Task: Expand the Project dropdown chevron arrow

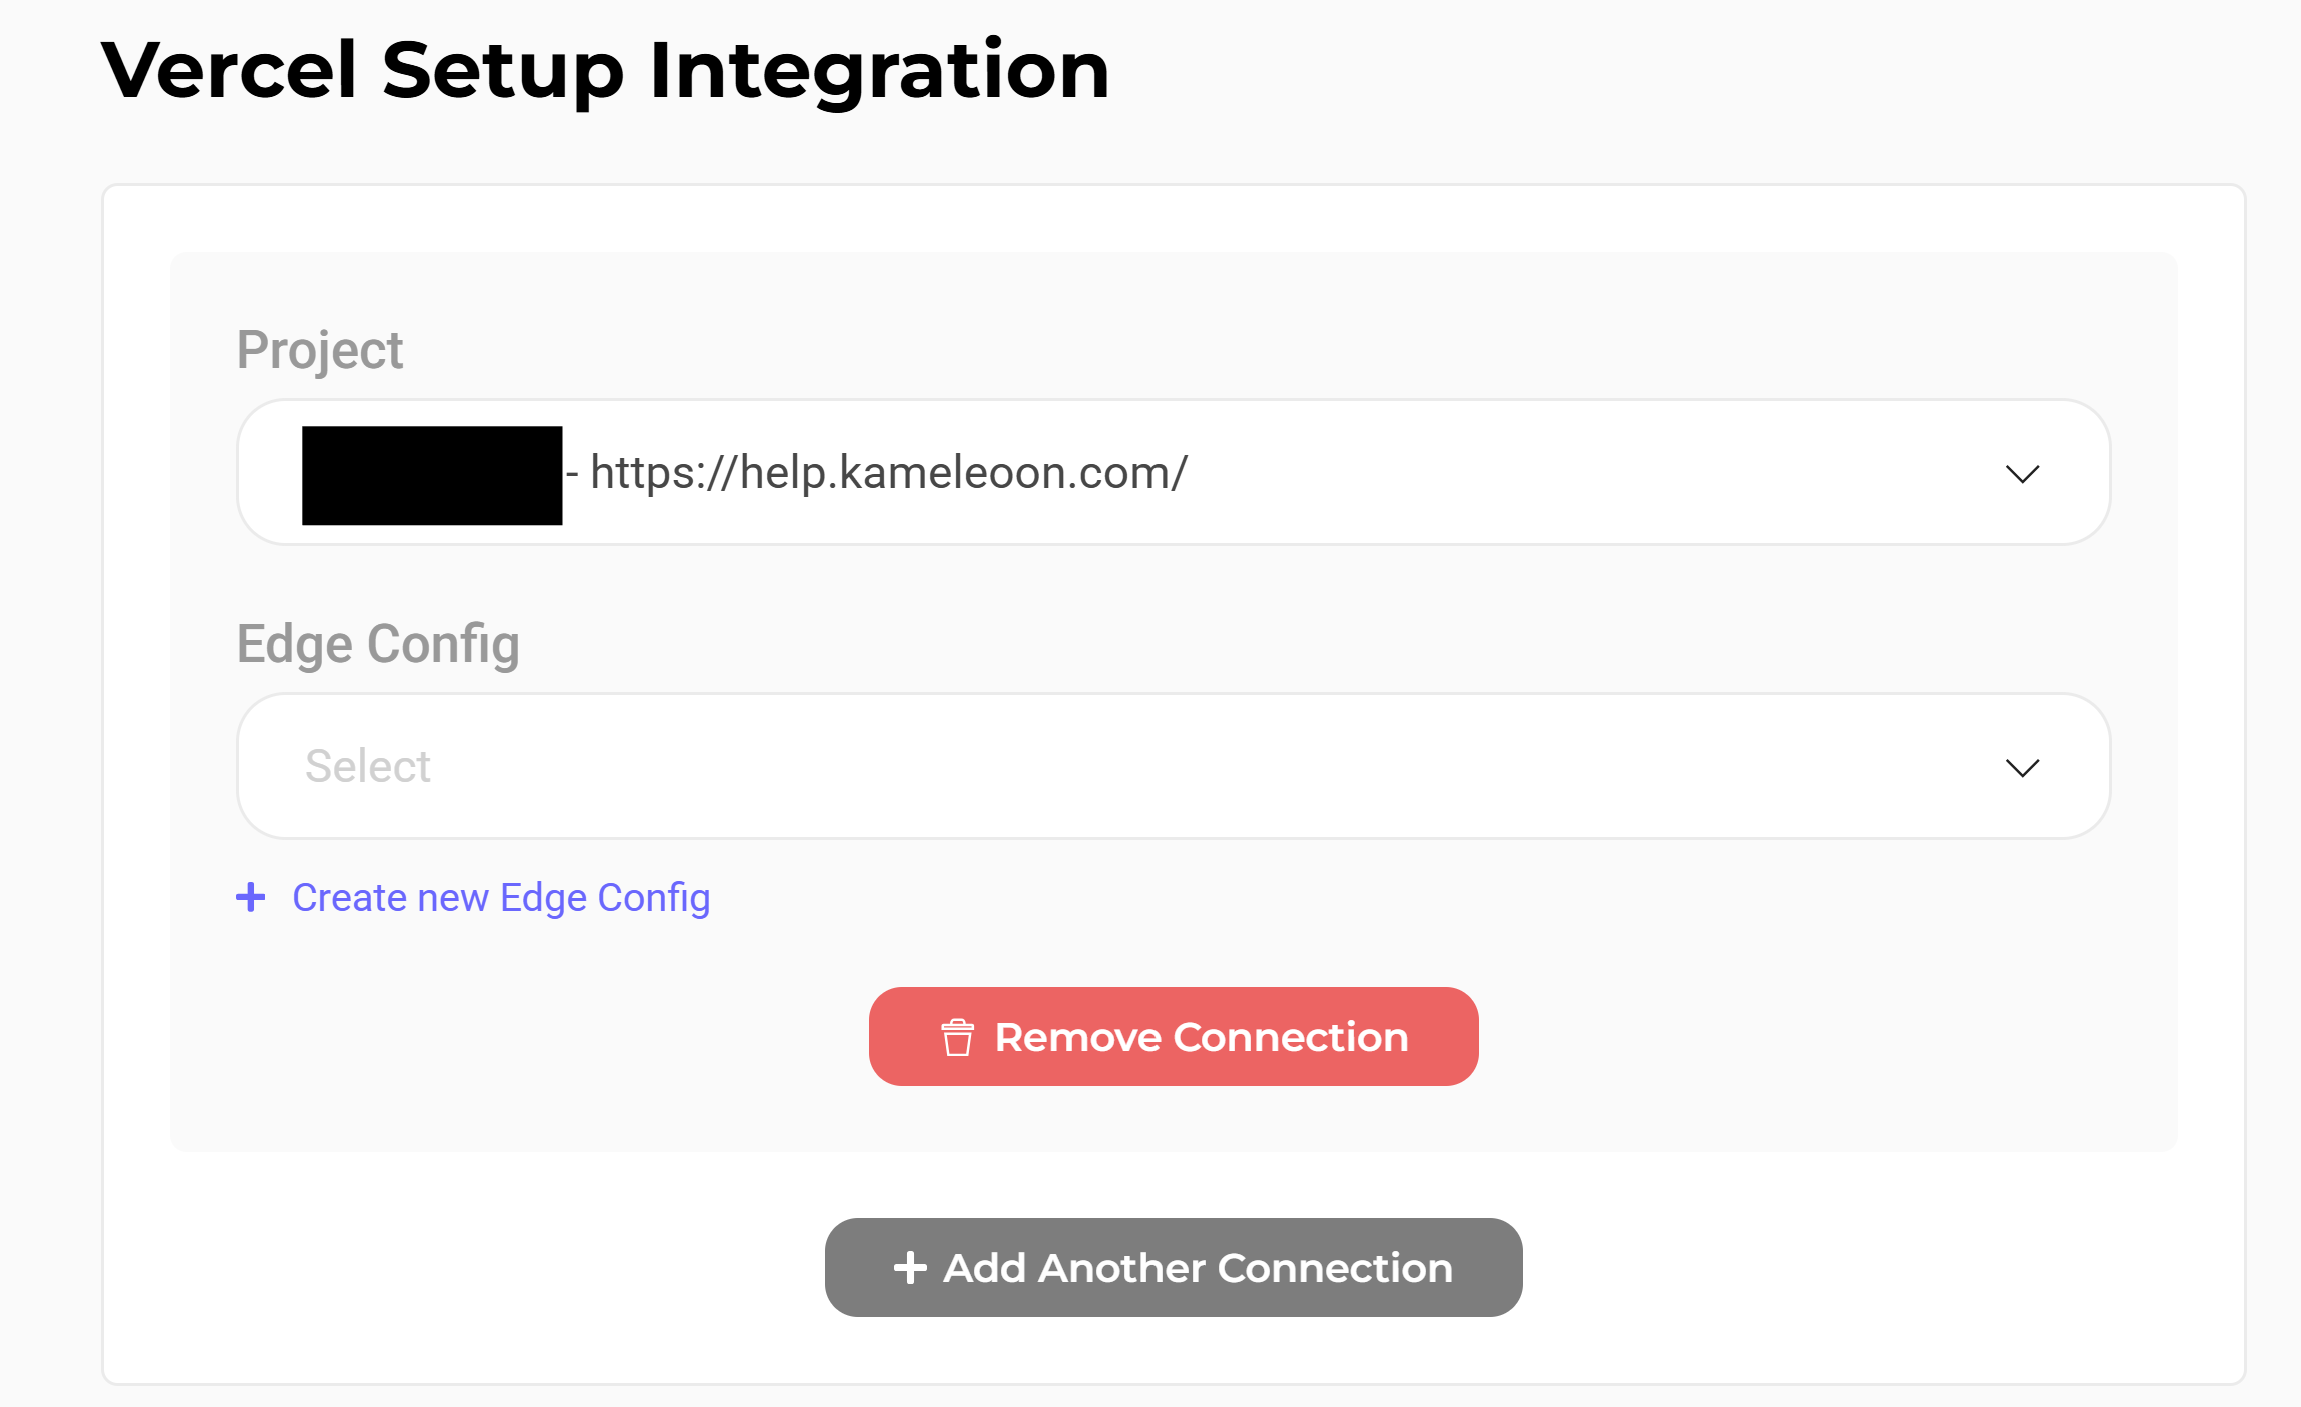Action: point(2022,474)
